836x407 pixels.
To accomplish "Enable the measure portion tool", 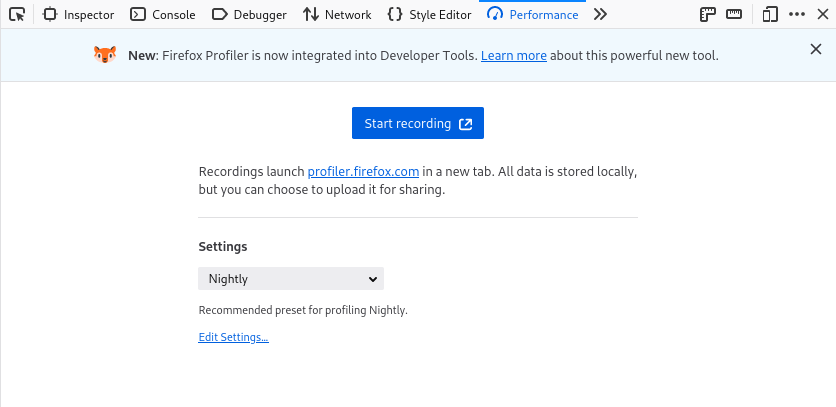I will (734, 15).
